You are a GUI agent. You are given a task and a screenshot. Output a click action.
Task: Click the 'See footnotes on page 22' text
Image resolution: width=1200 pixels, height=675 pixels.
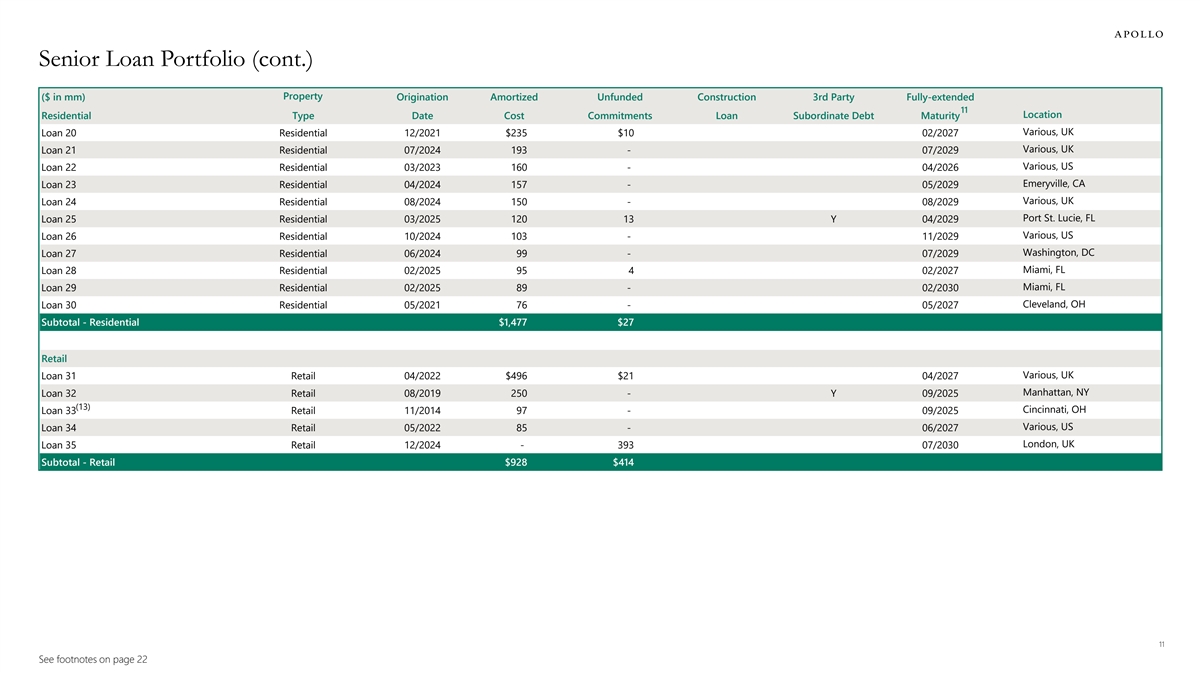(94, 659)
